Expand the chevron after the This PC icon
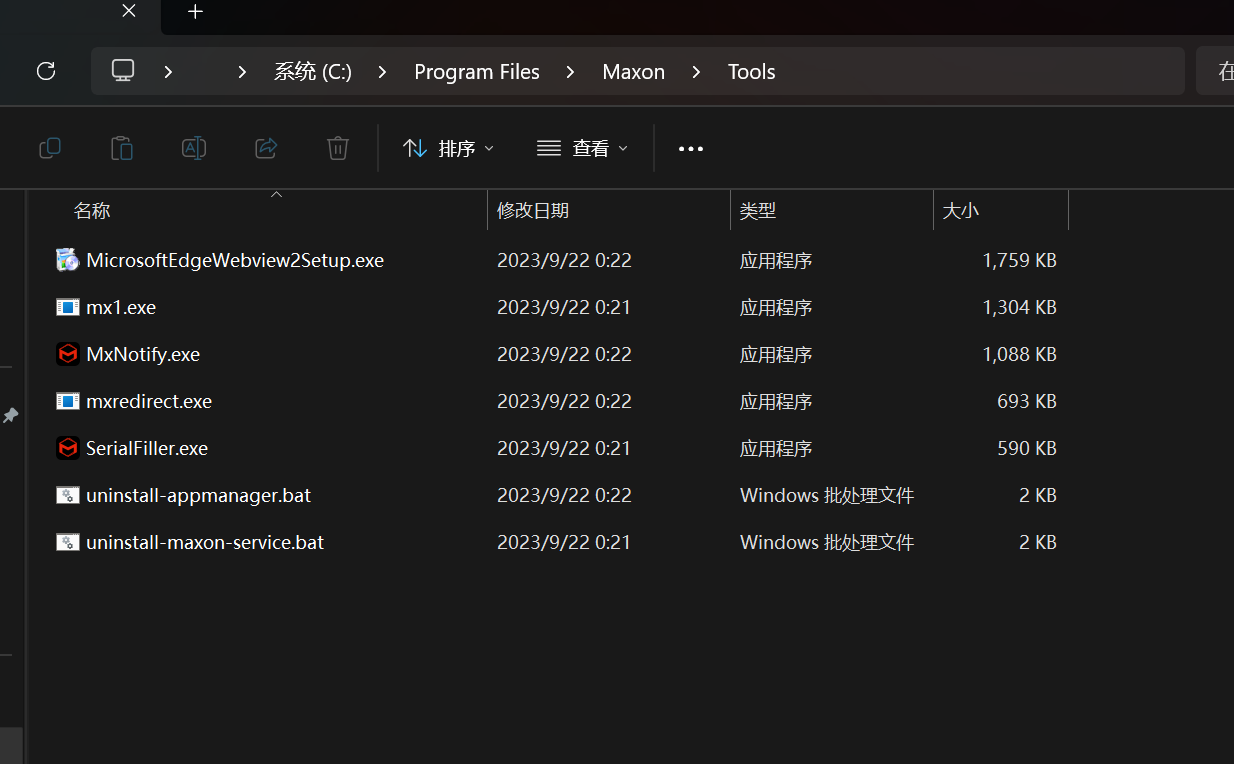This screenshot has height=764, width=1234. point(168,72)
